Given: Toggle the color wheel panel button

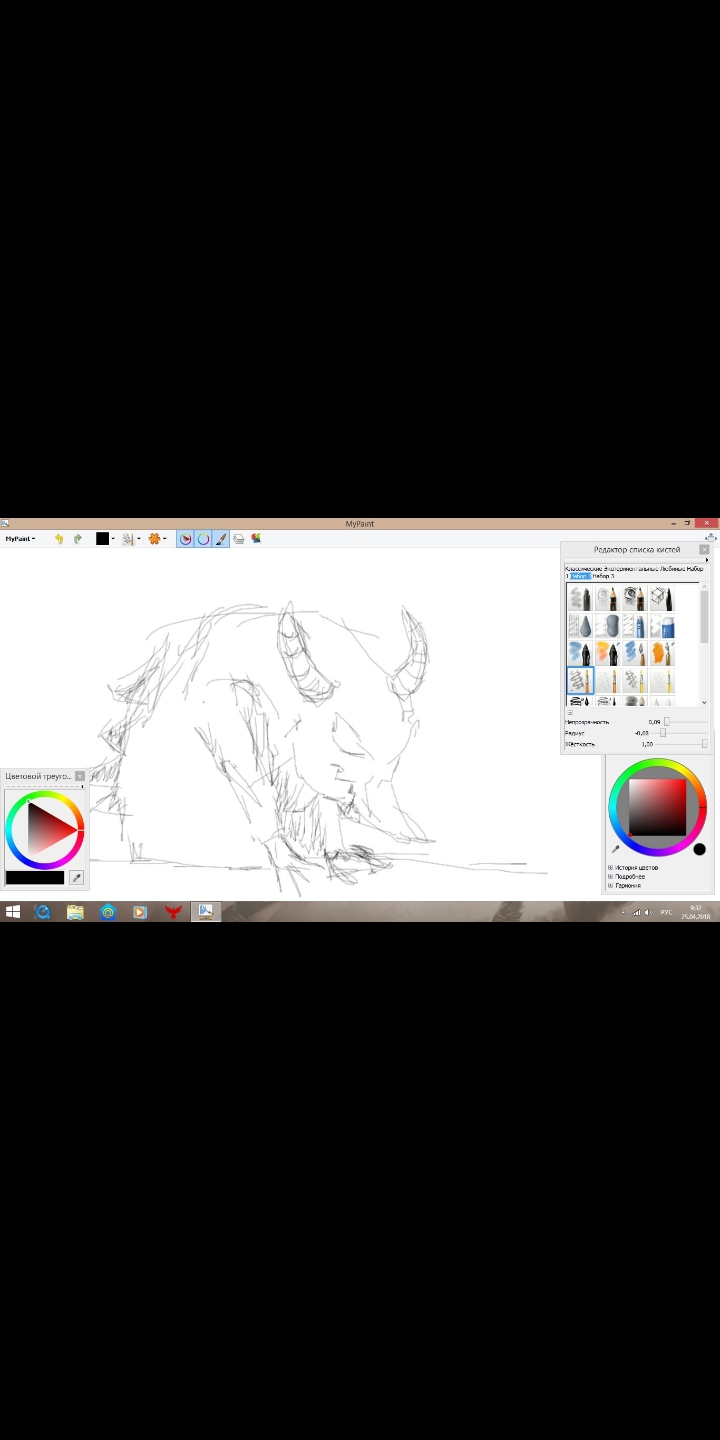Looking at the screenshot, I should coord(203,539).
